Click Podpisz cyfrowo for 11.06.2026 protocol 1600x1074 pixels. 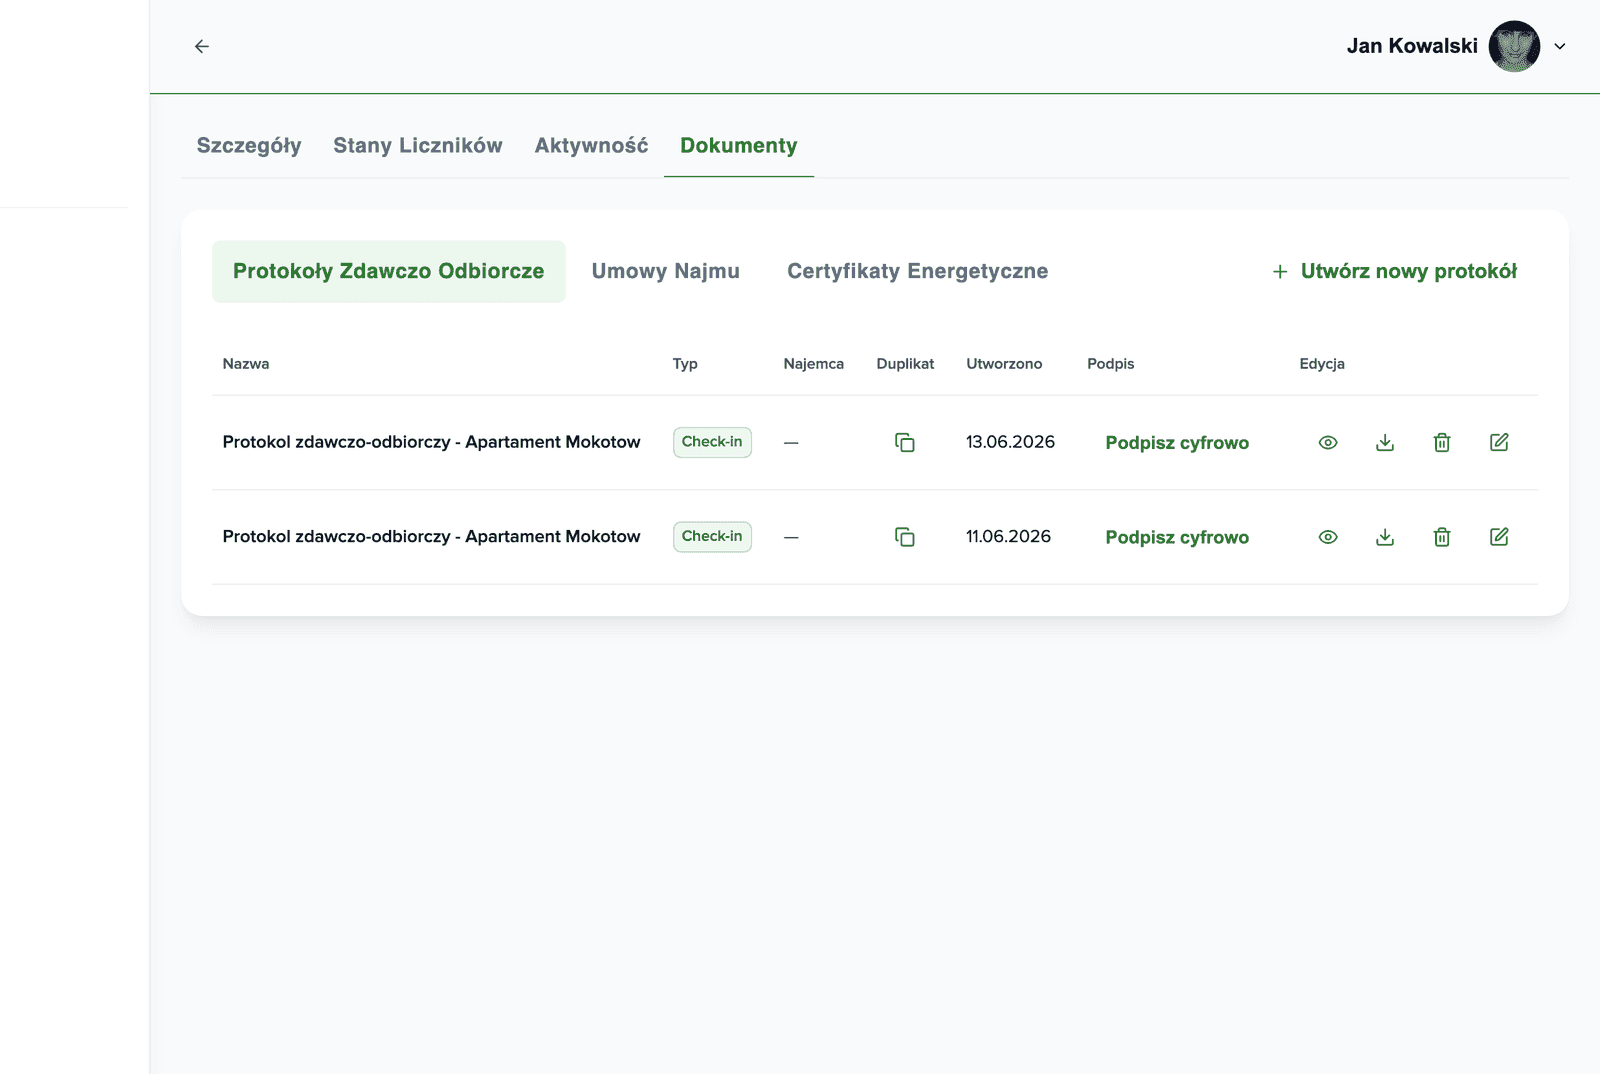1177,538
